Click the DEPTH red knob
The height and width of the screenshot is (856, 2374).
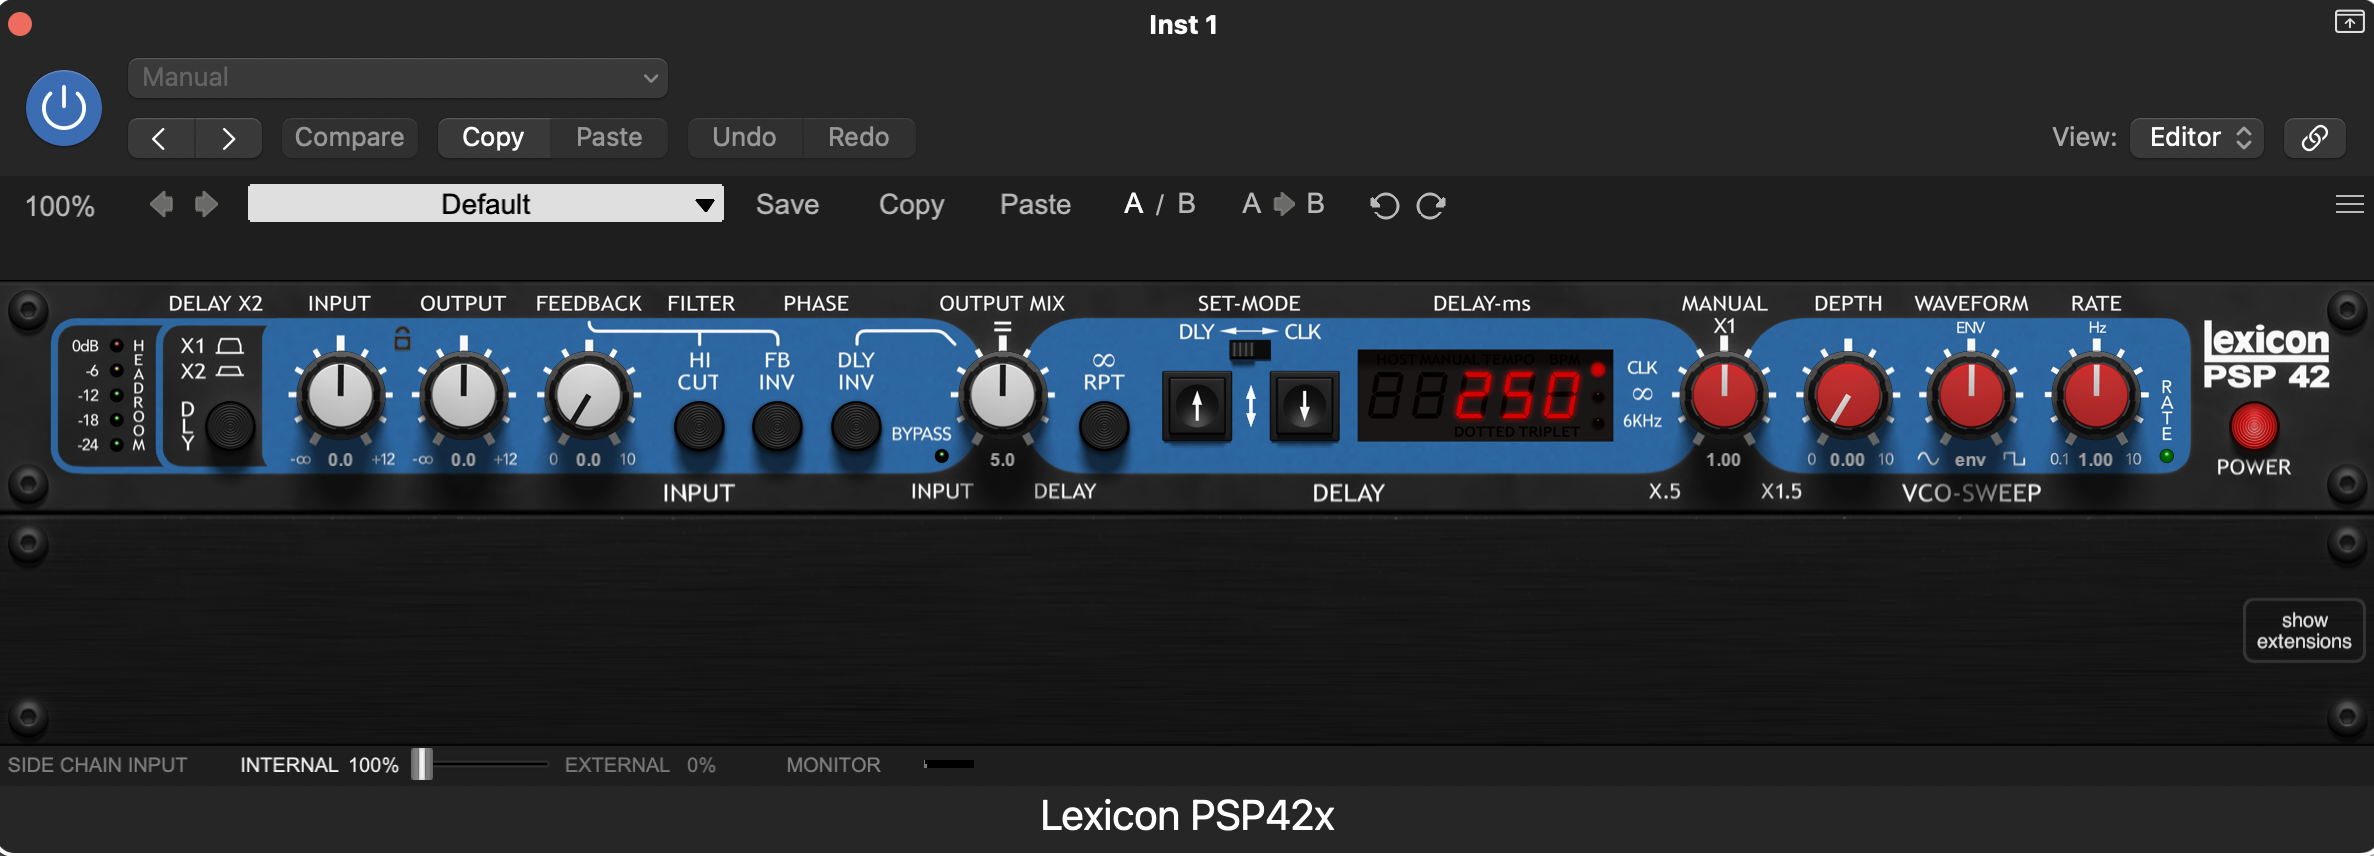1848,396
